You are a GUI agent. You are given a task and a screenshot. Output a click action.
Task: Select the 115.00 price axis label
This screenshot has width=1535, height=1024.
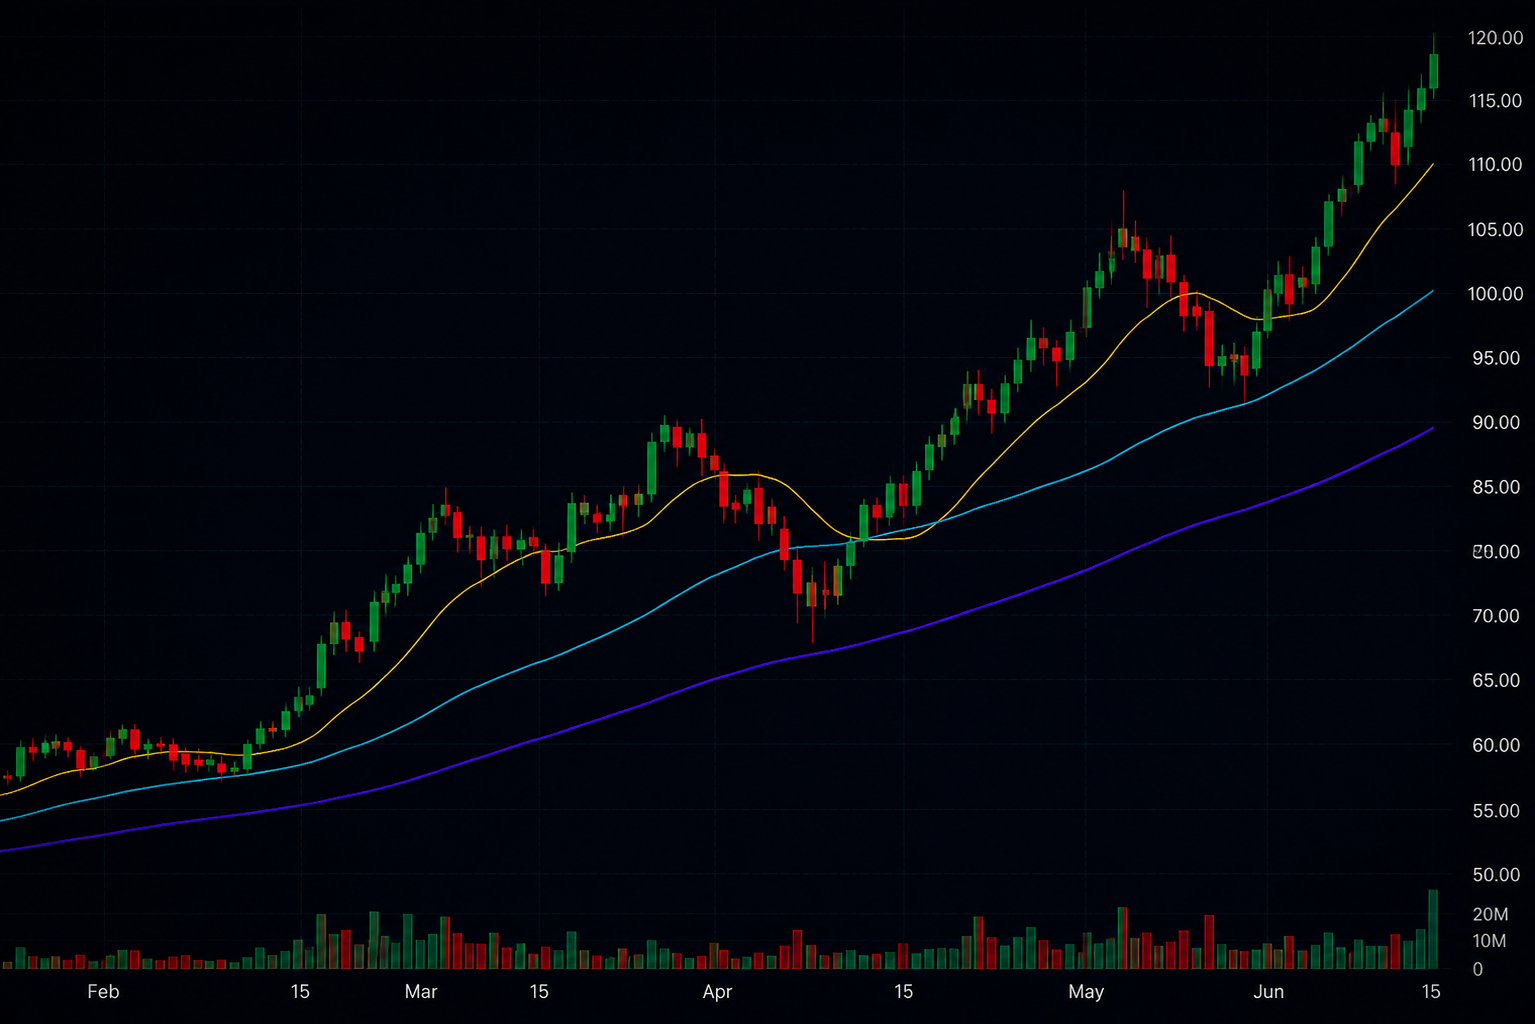[1495, 101]
